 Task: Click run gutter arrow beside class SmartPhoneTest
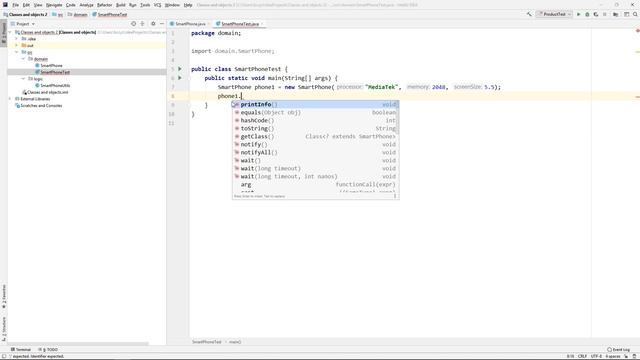coord(180,69)
